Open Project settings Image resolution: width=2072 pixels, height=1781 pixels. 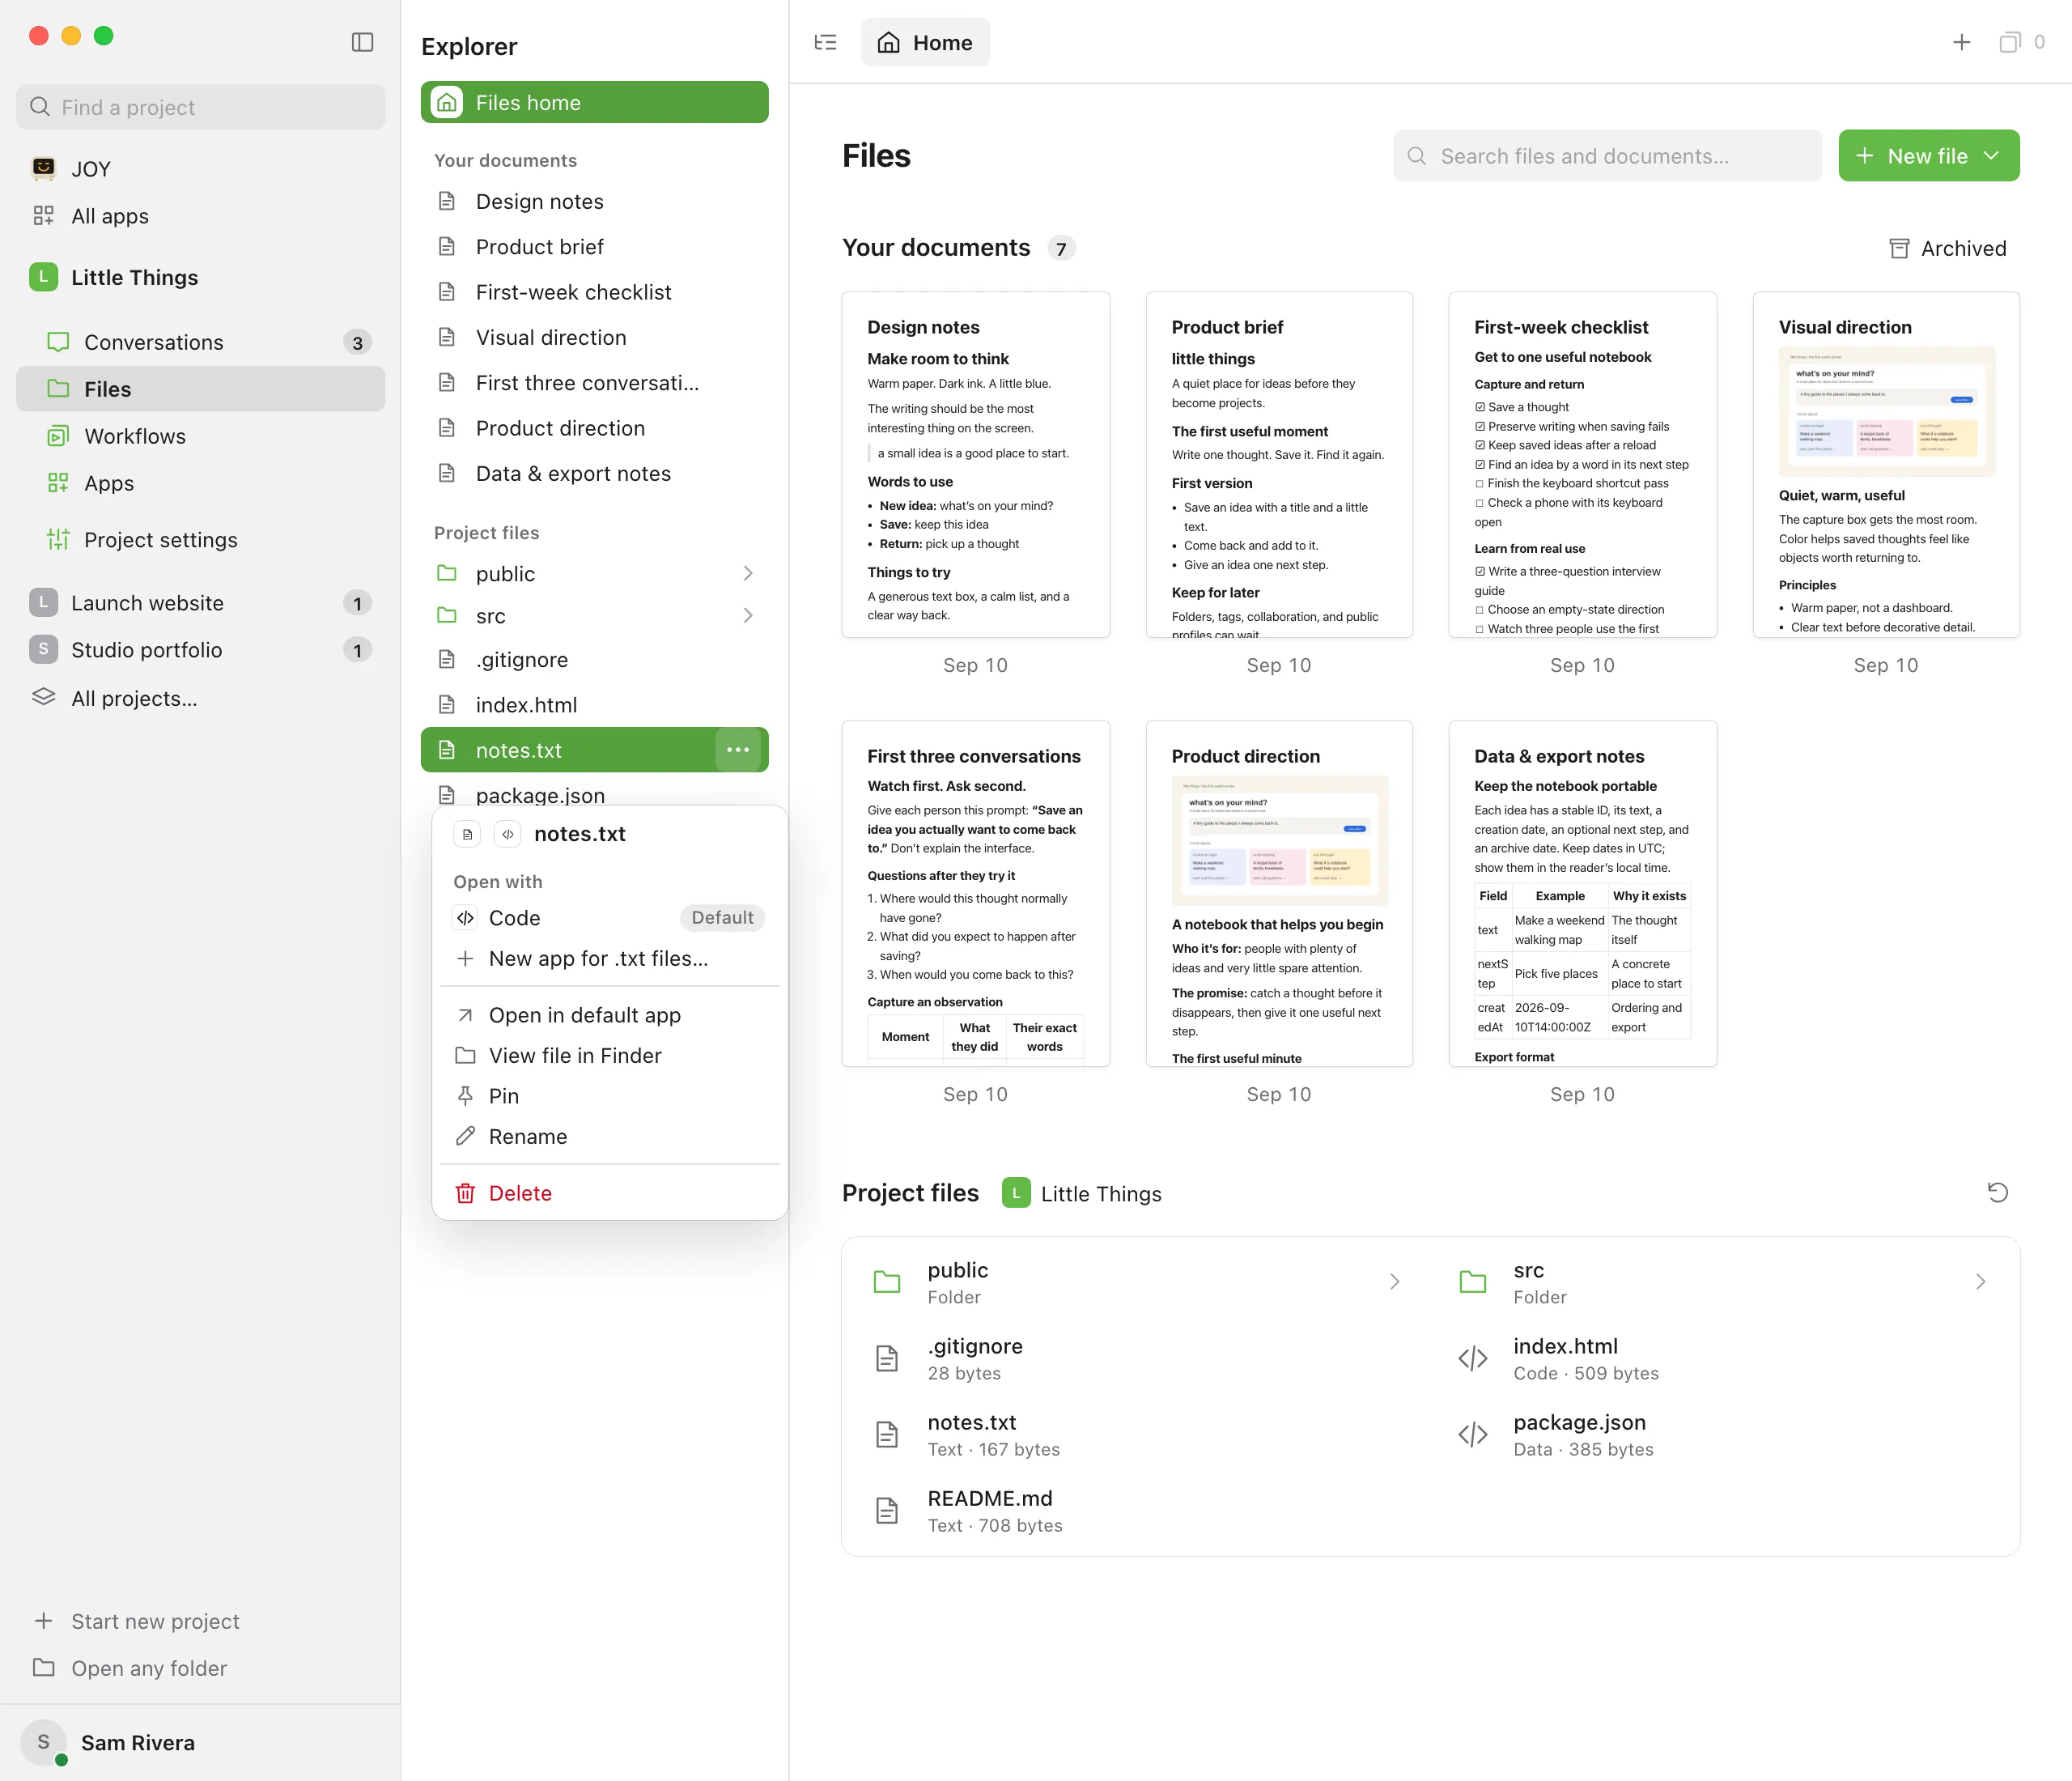tap(200, 540)
